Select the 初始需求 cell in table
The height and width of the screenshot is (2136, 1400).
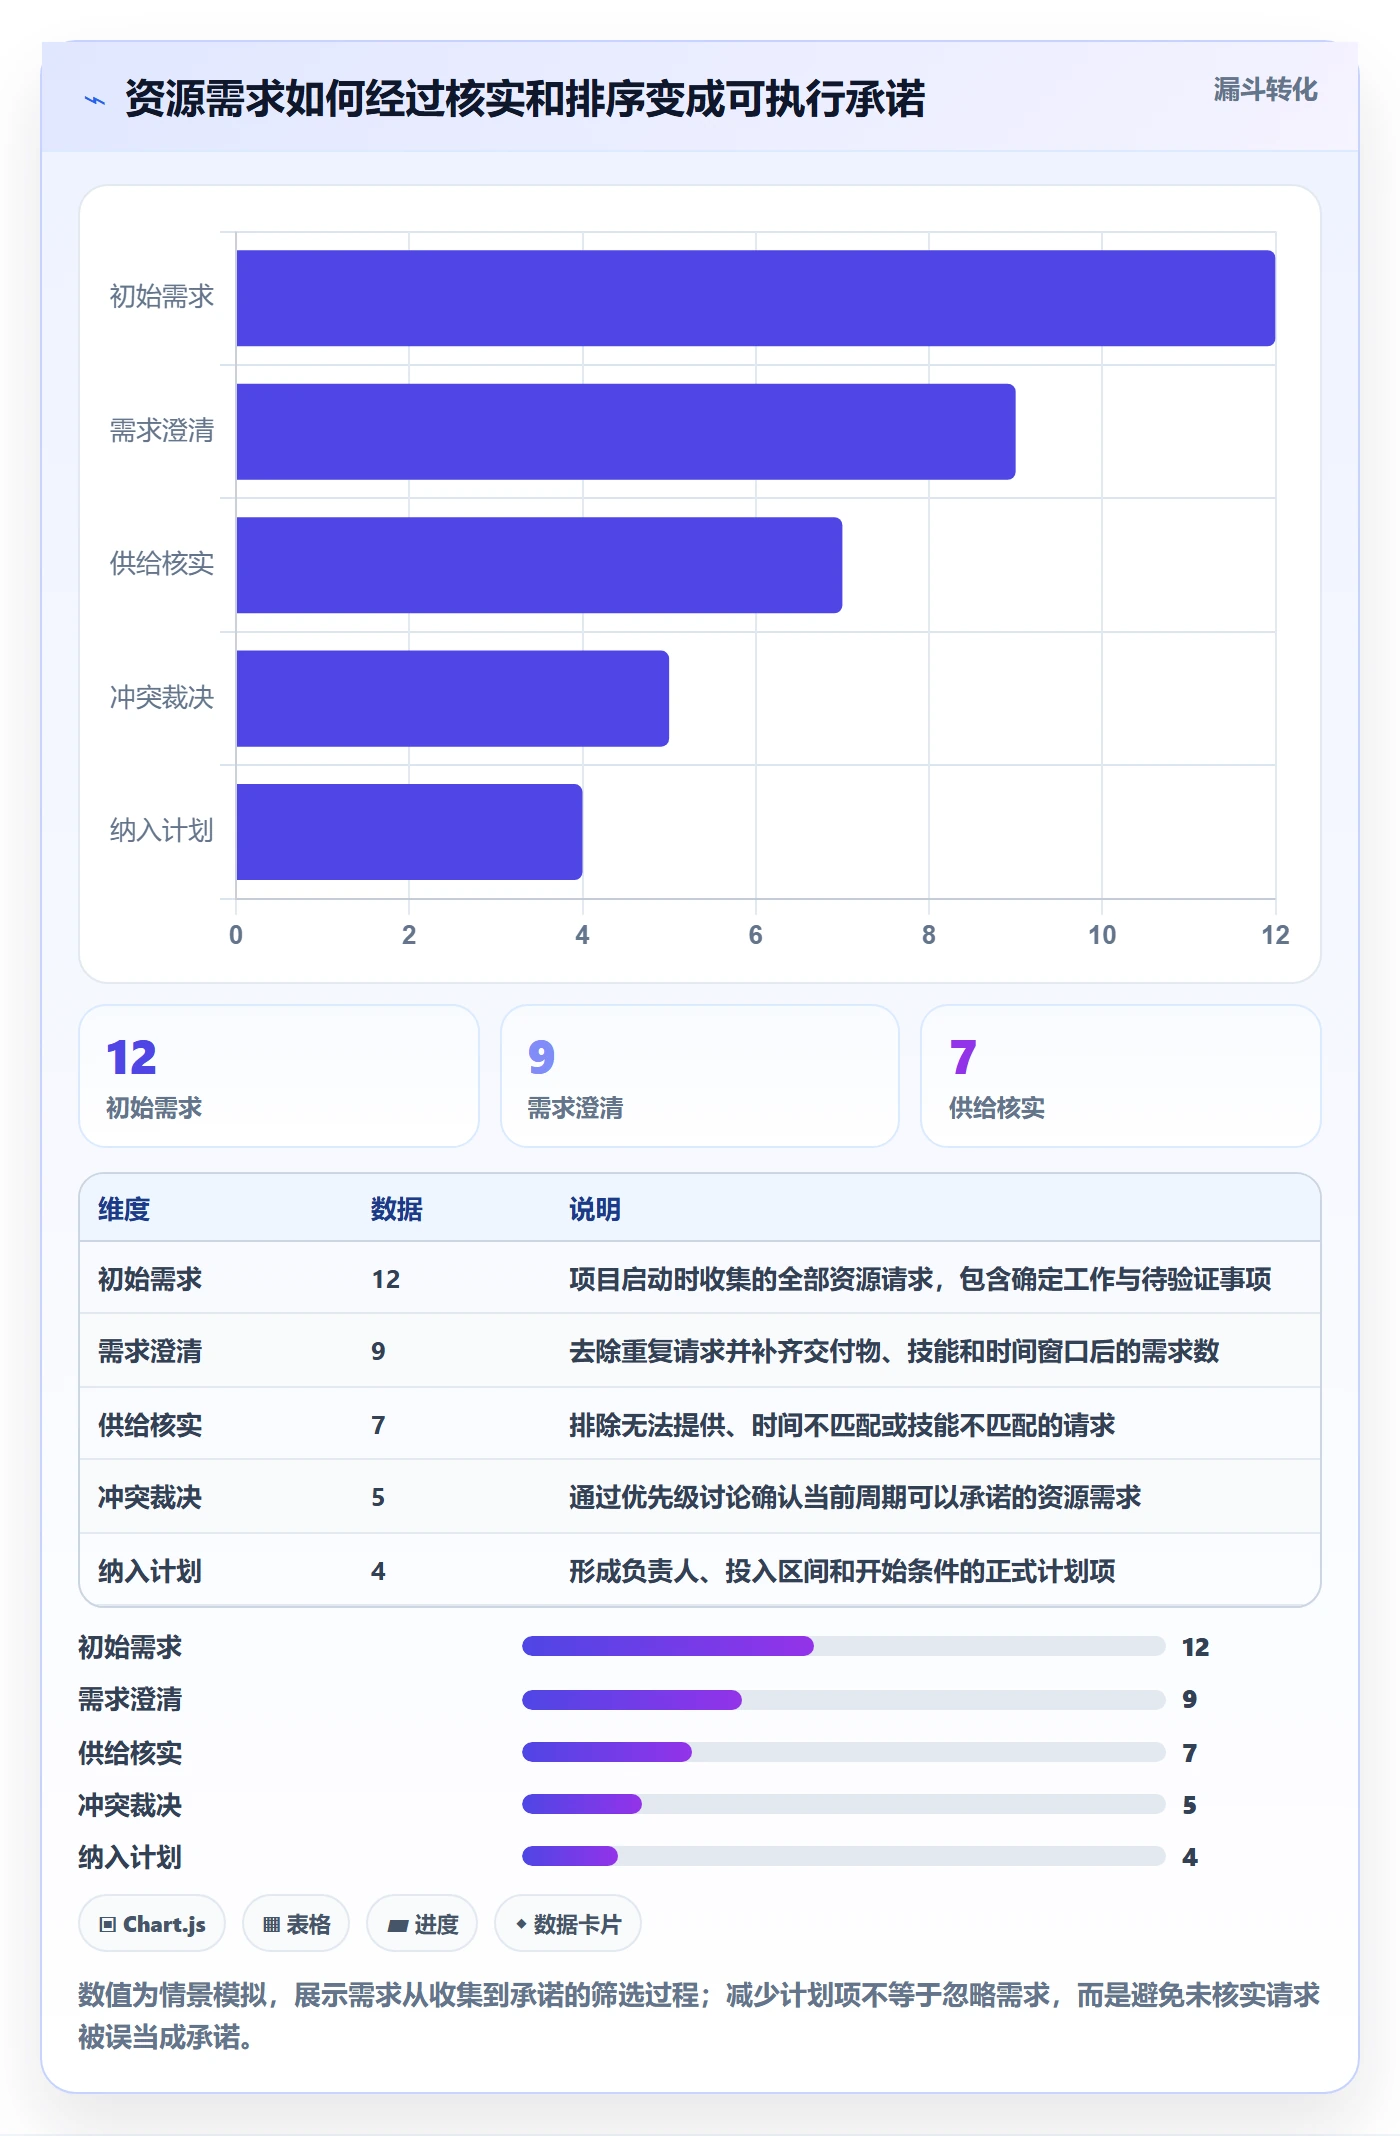(150, 1279)
